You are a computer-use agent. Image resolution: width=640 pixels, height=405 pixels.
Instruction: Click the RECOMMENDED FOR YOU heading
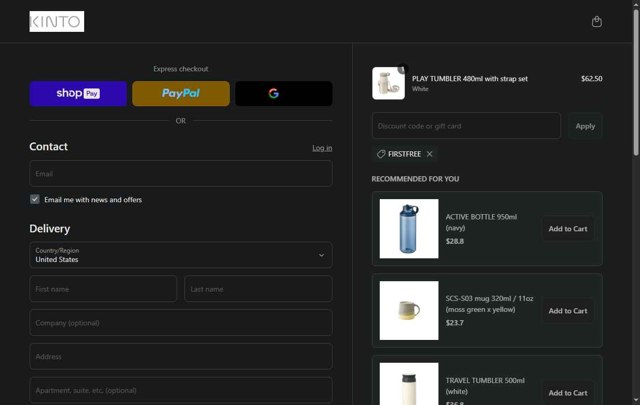coord(415,179)
